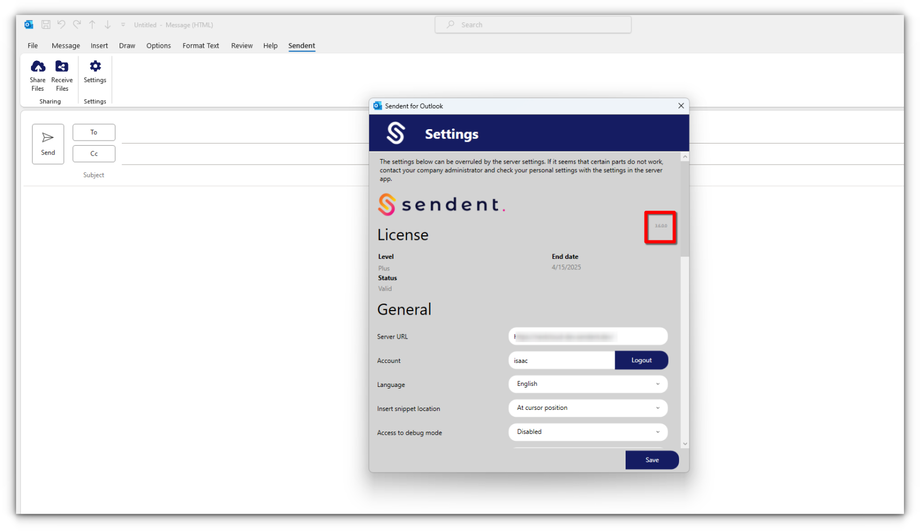Click the Undo arrow in title bar

point(61,25)
